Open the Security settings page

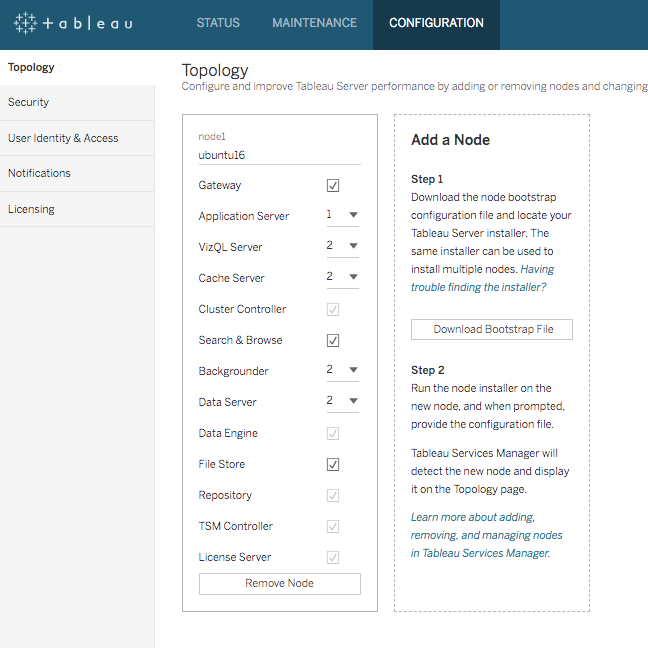[x=77, y=102]
